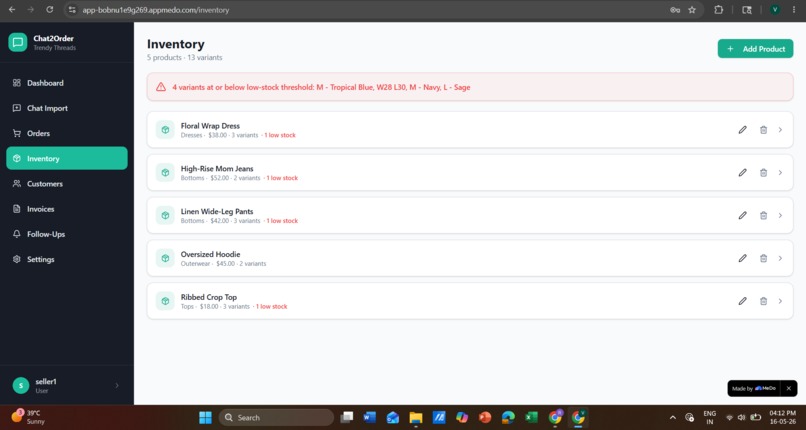This screenshot has width=806, height=430.
Task: Delete the Floral Wrap Dress product
Action: click(763, 130)
